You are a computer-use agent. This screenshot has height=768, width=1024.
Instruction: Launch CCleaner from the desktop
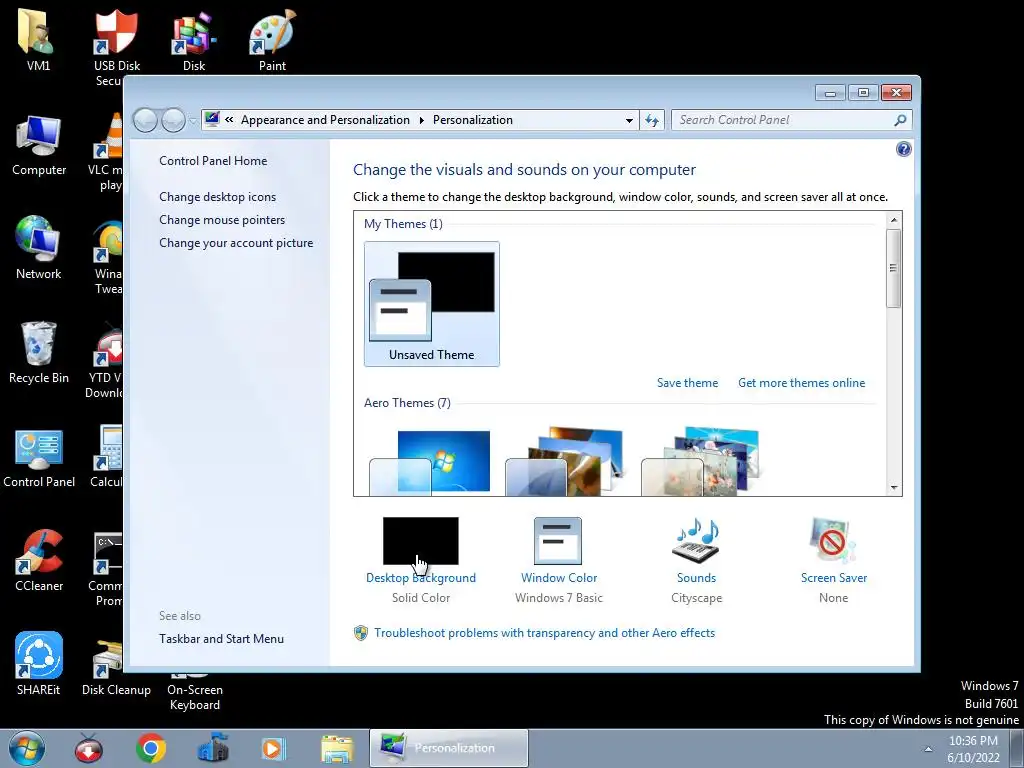[39, 560]
